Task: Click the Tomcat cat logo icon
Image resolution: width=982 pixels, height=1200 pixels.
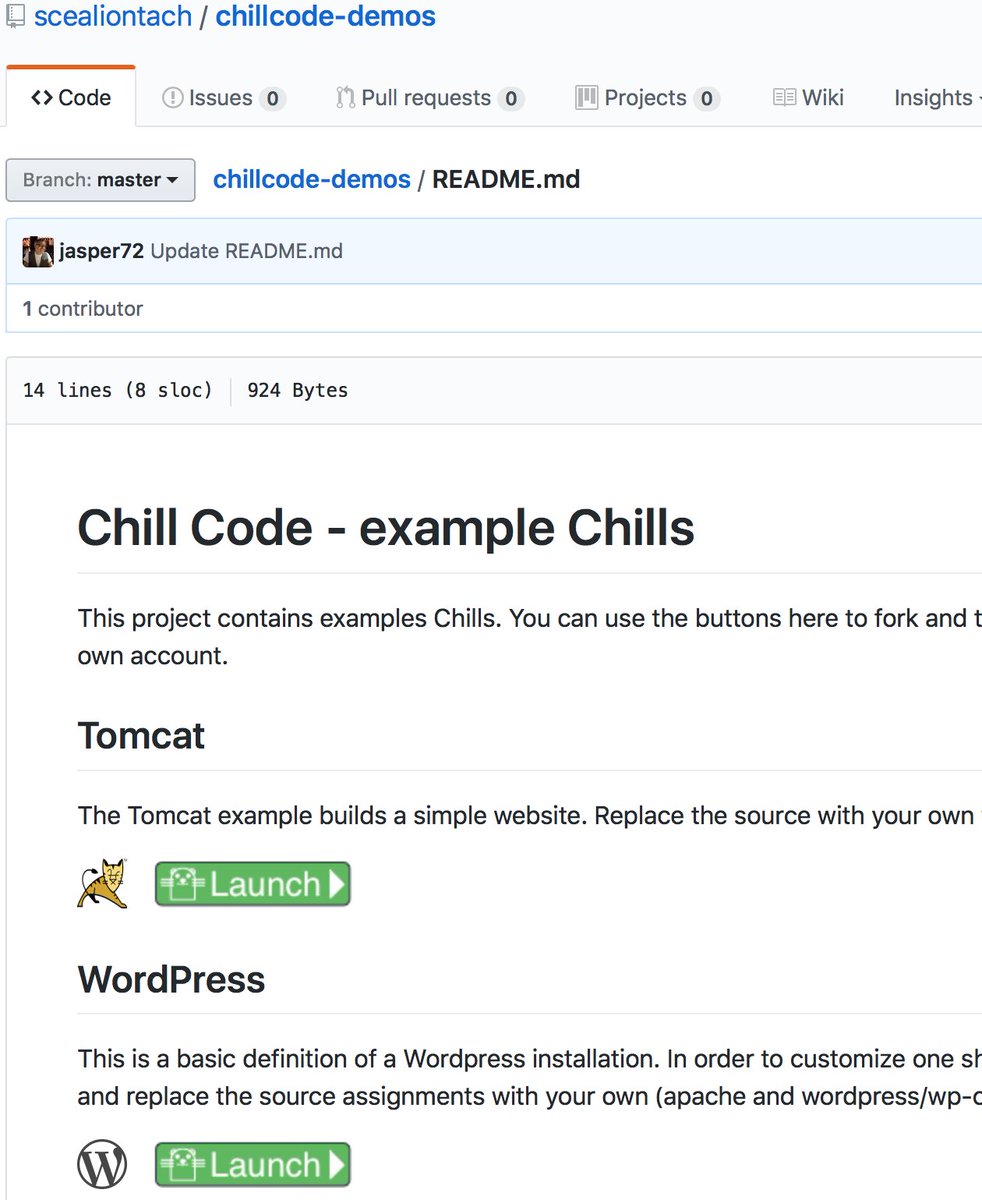Action: [103, 882]
